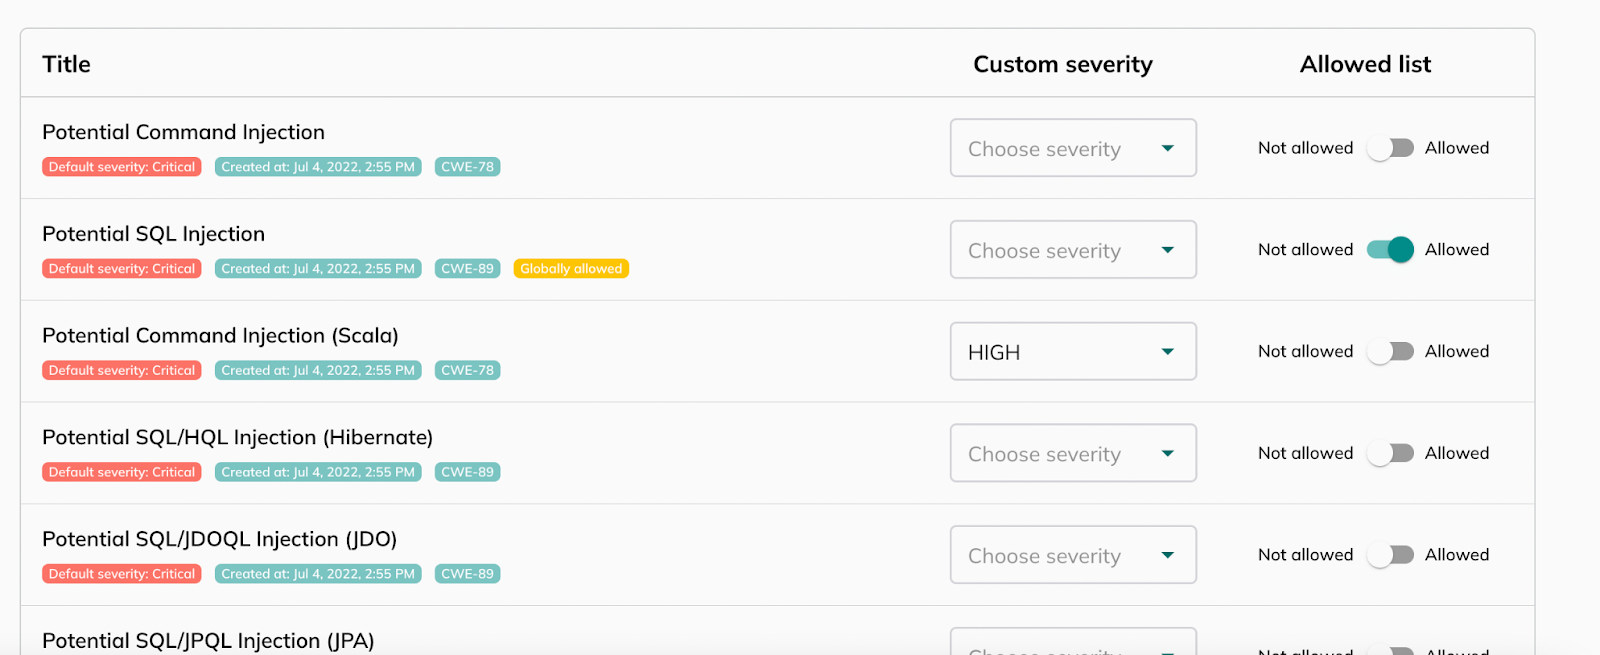Click CWE-78 tag under Command Injection (Scala)
Screen dimensions: 1600x655
[x=467, y=370]
